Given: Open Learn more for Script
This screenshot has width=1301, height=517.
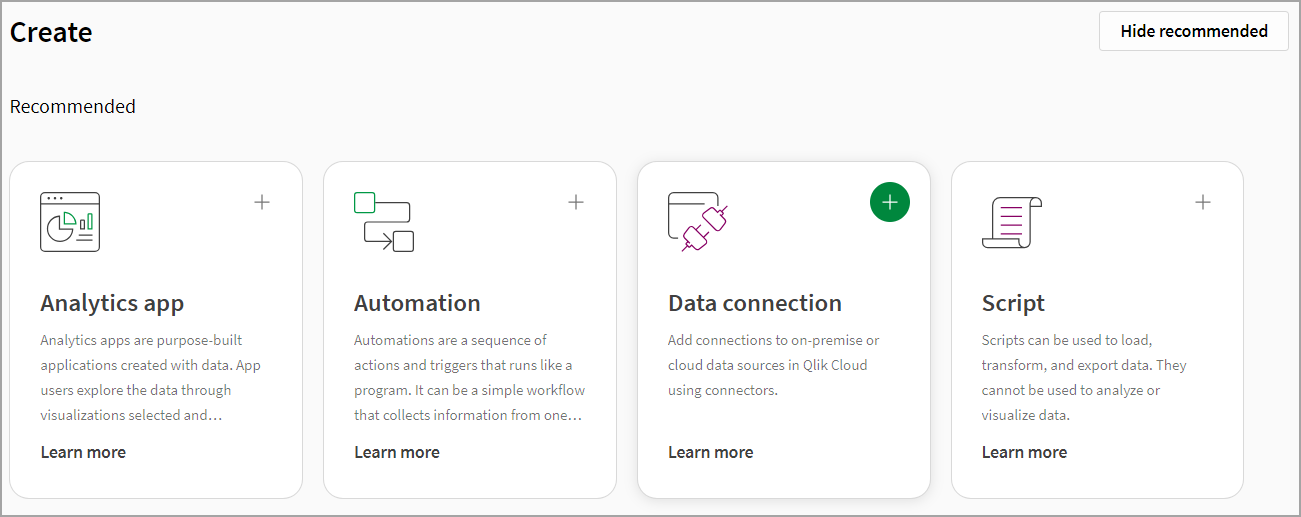Looking at the screenshot, I should point(1025,452).
